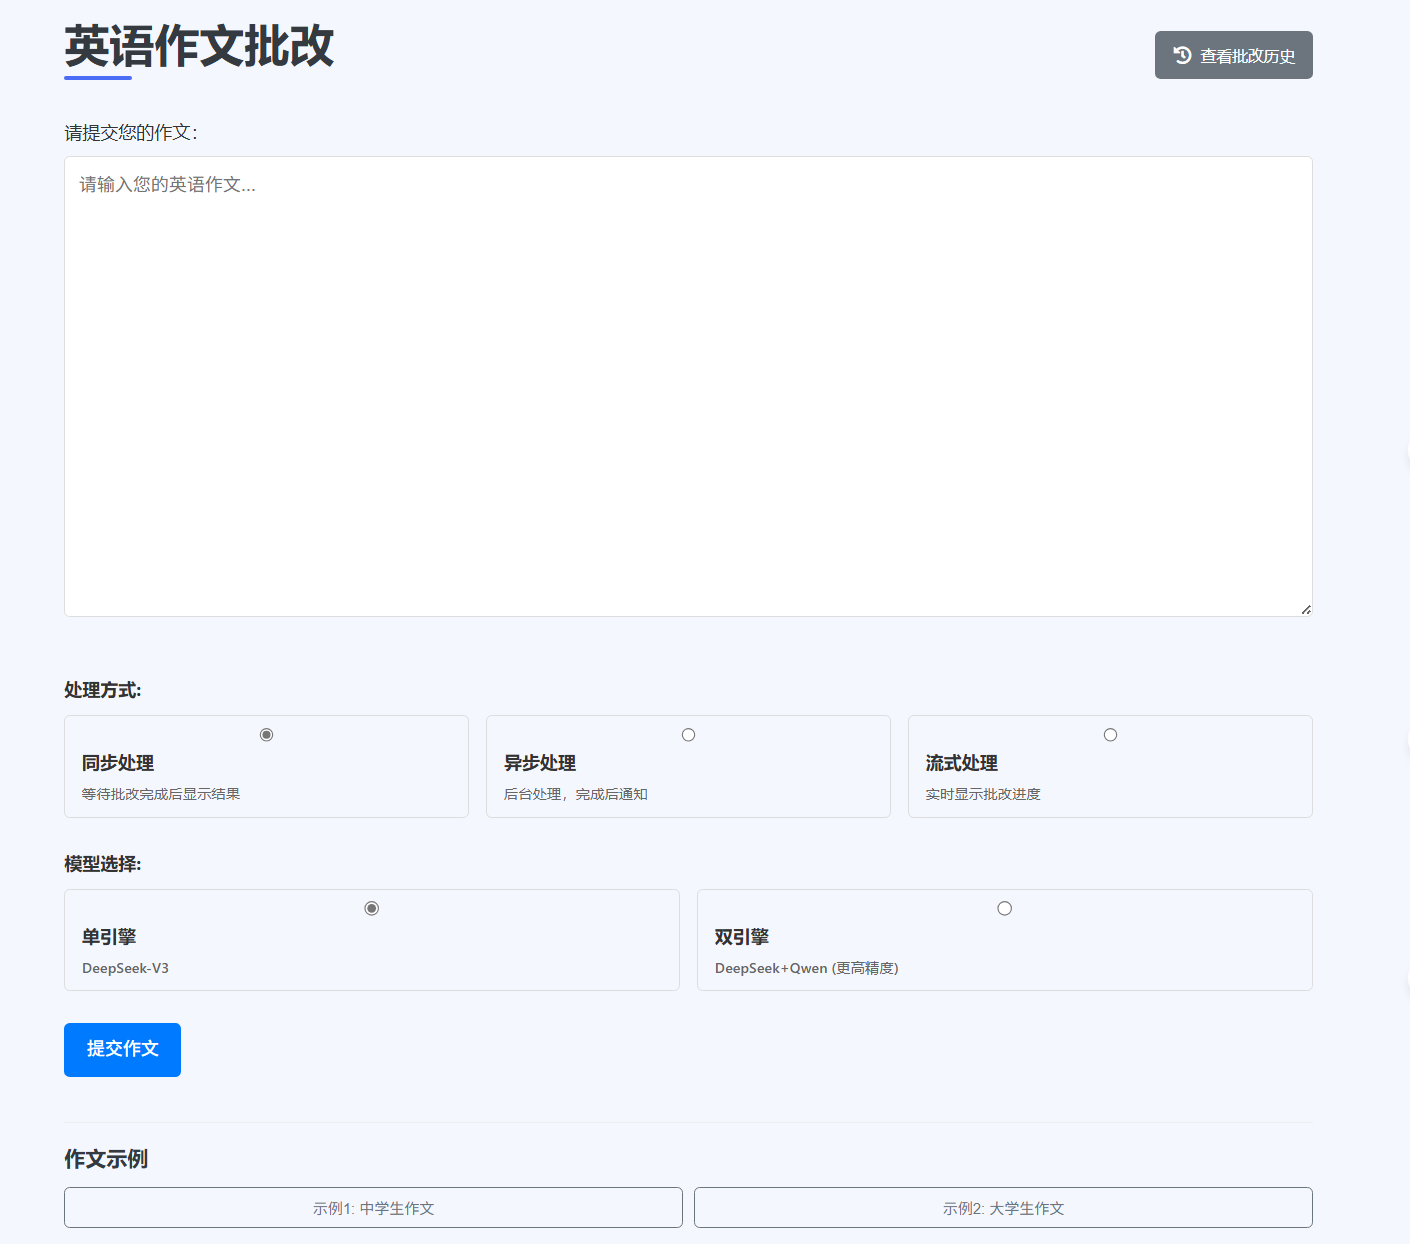Viewport: 1410px width, 1244px height.
Task: Click the textarea resize handle
Action: pyautogui.click(x=1305, y=608)
